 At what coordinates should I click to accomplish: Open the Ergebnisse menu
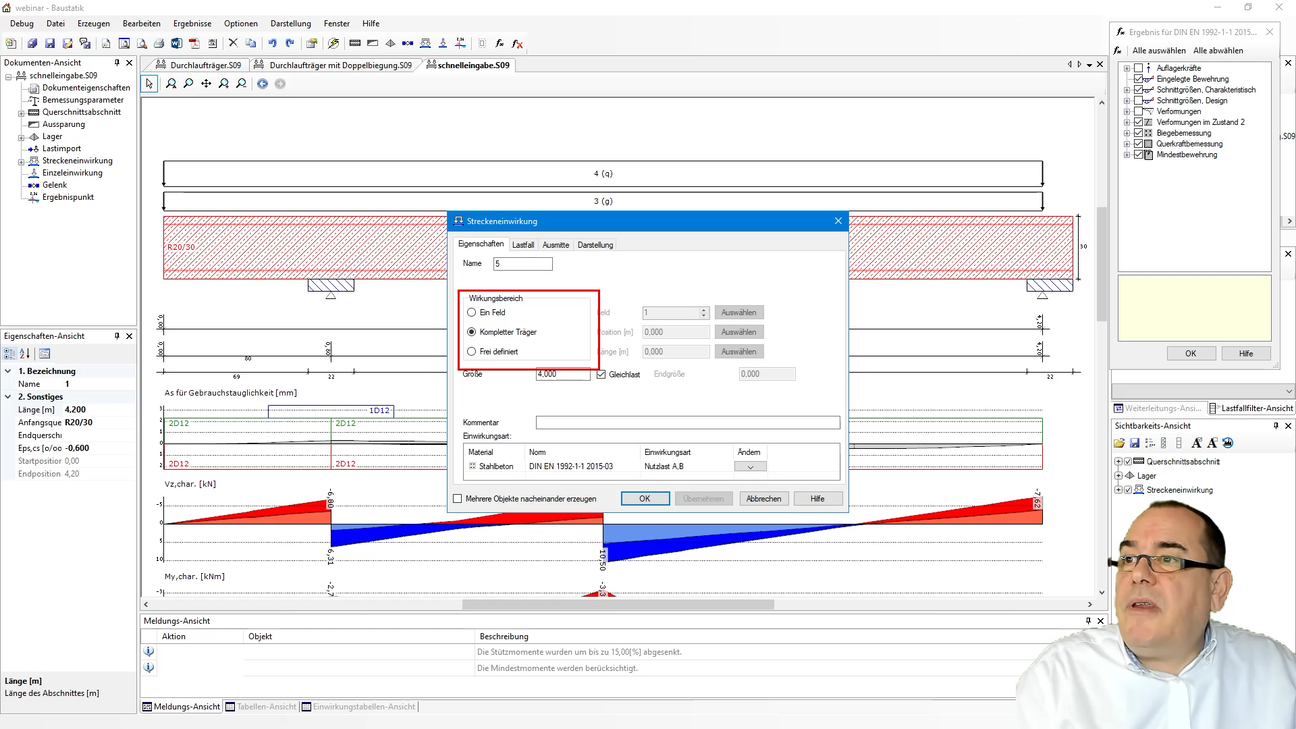click(192, 23)
